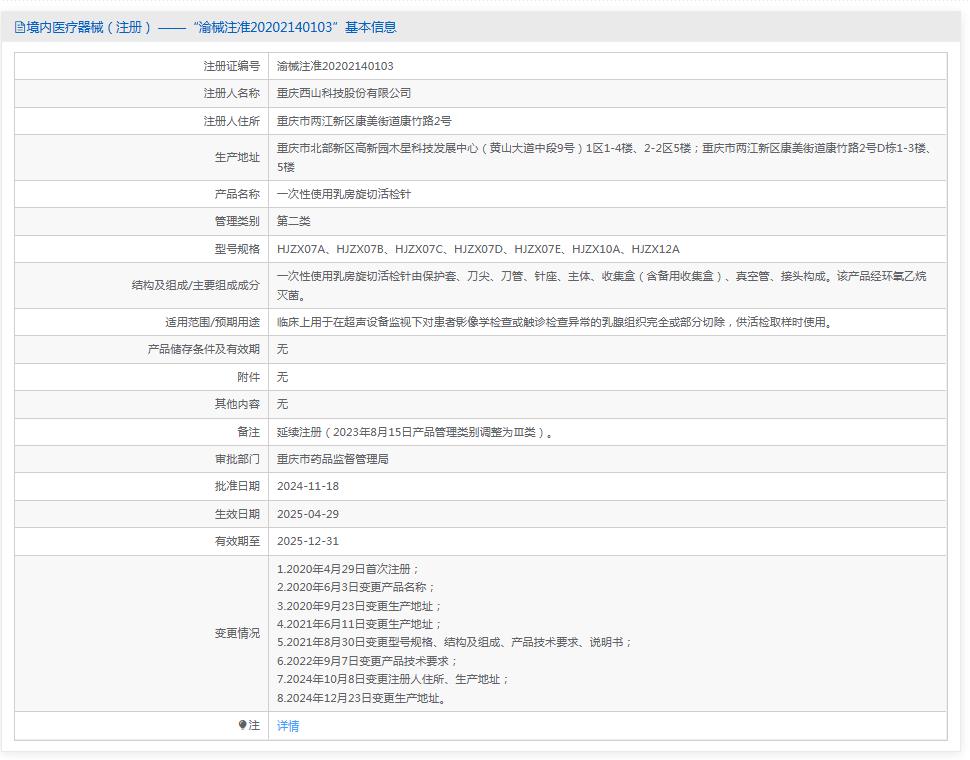
Task: Click the model specification HJZX07A list
Action: tap(478, 249)
